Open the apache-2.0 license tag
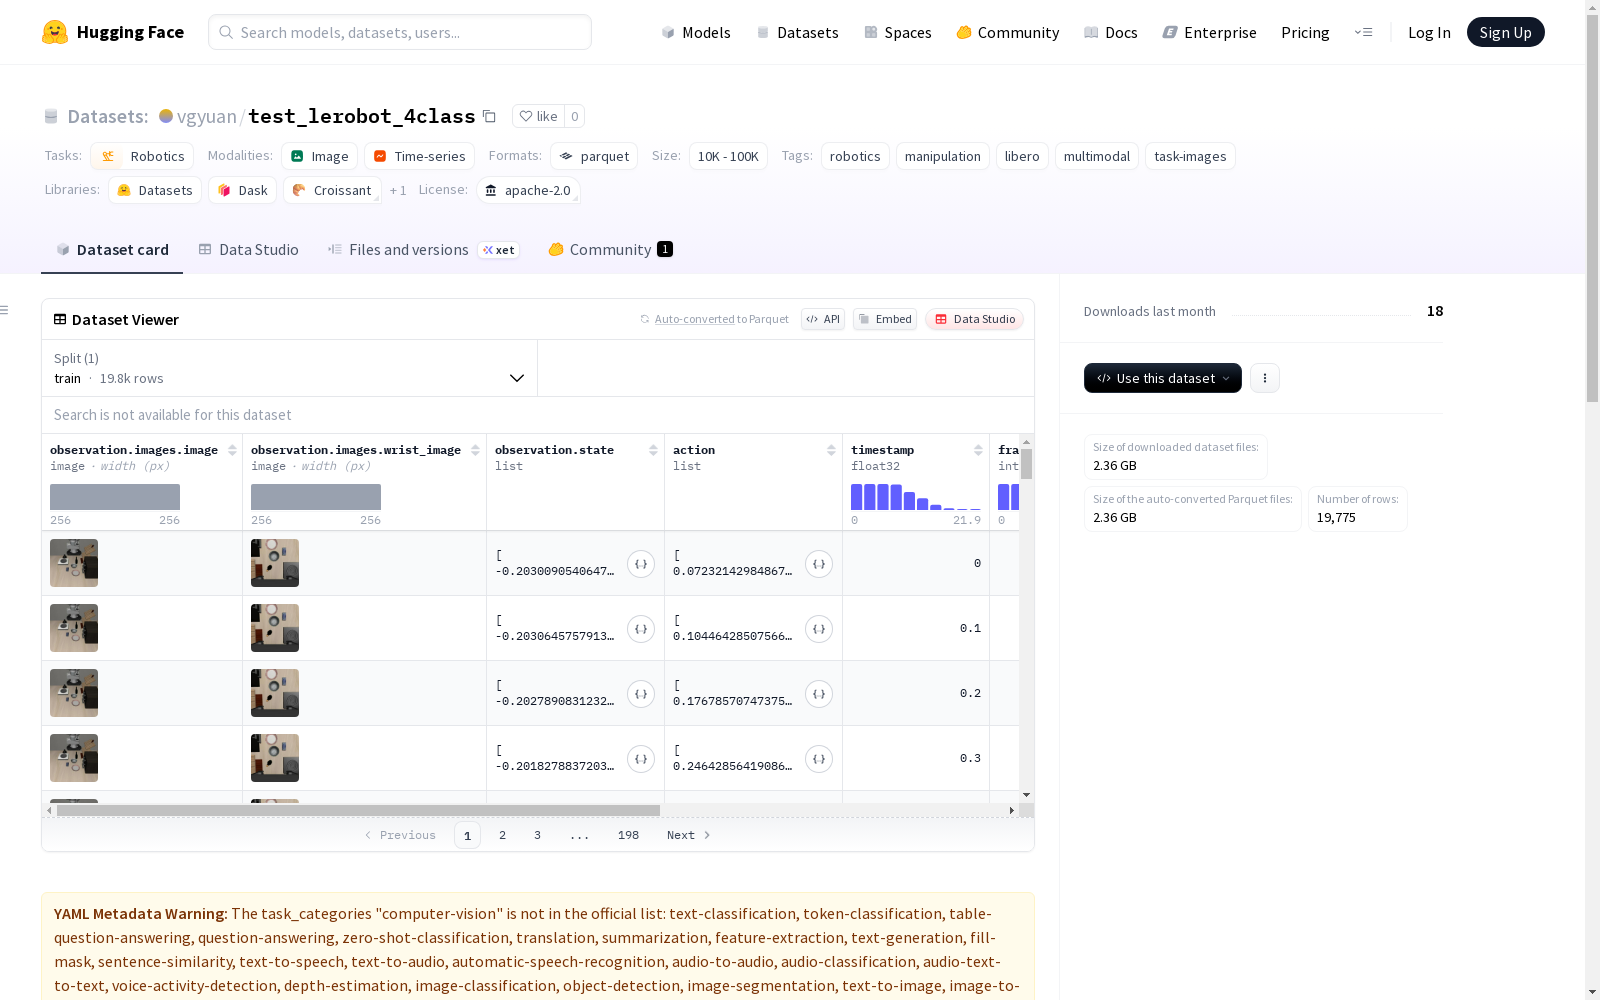Viewport: 1600px width, 1000px height. (528, 190)
